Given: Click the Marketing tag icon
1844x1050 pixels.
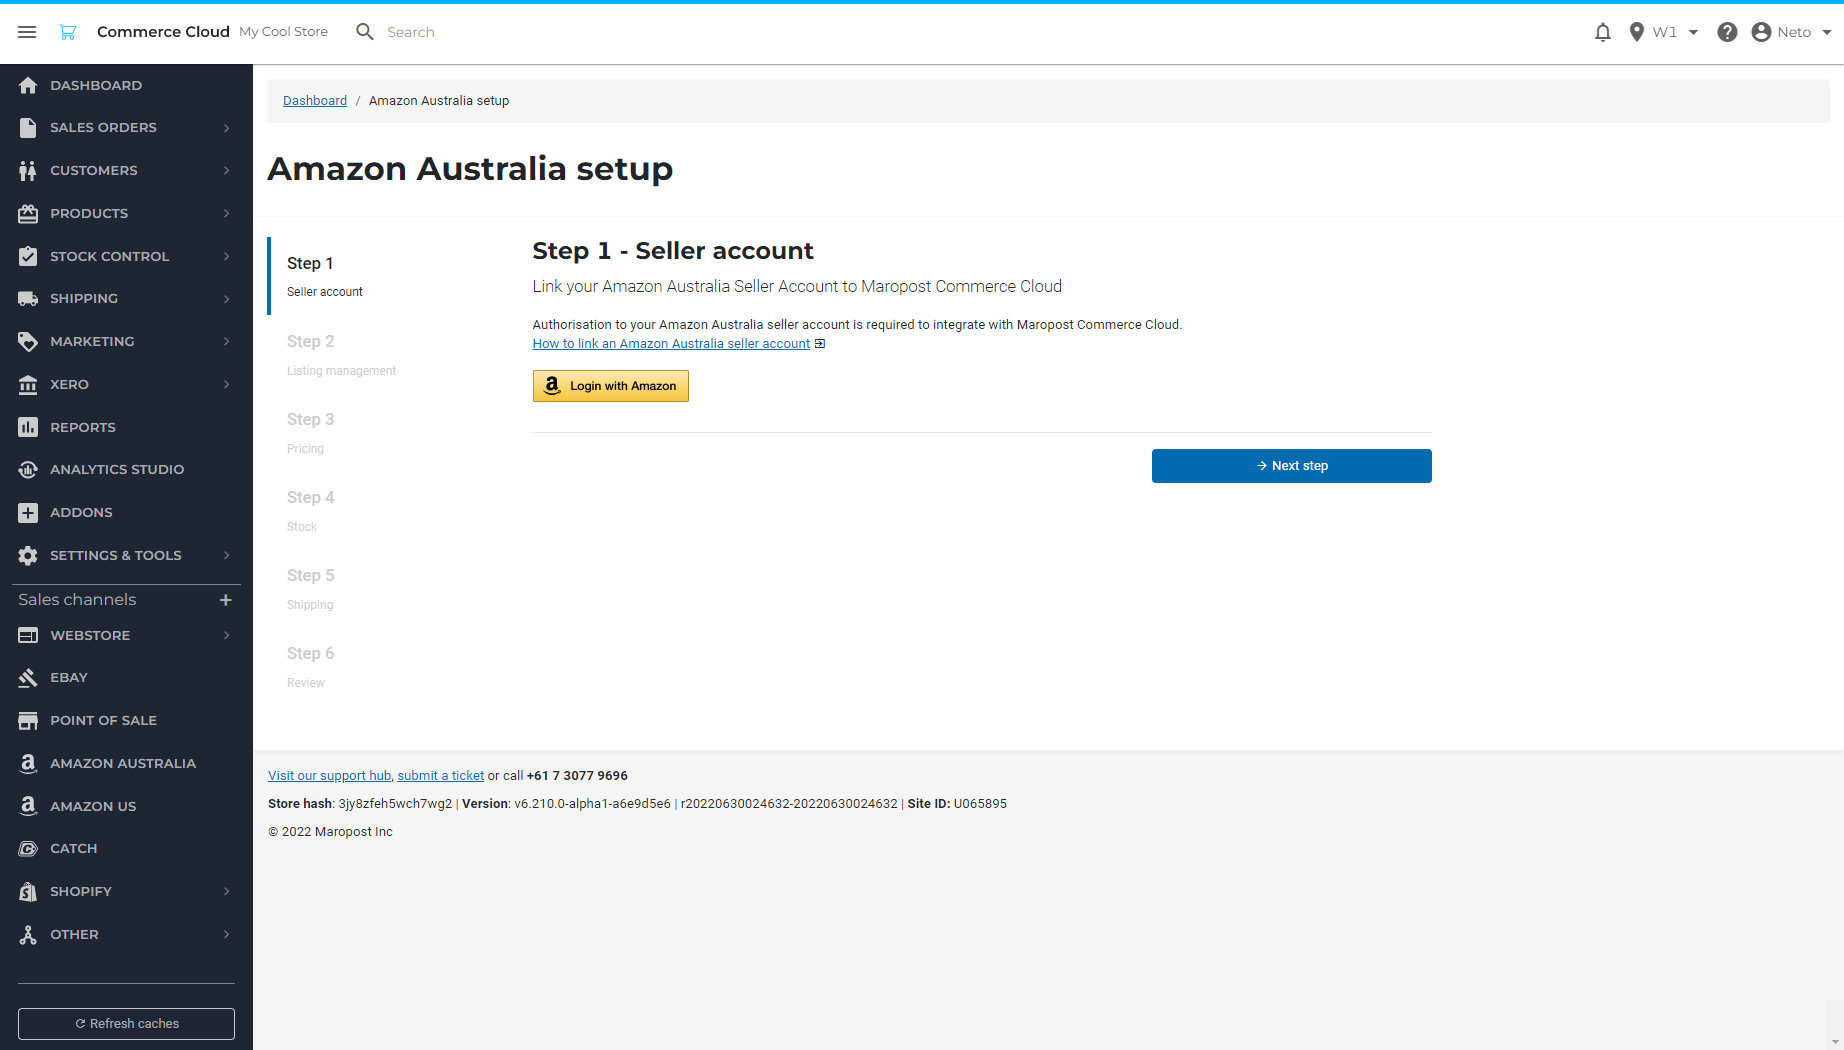Looking at the screenshot, I should [x=28, y=342].
